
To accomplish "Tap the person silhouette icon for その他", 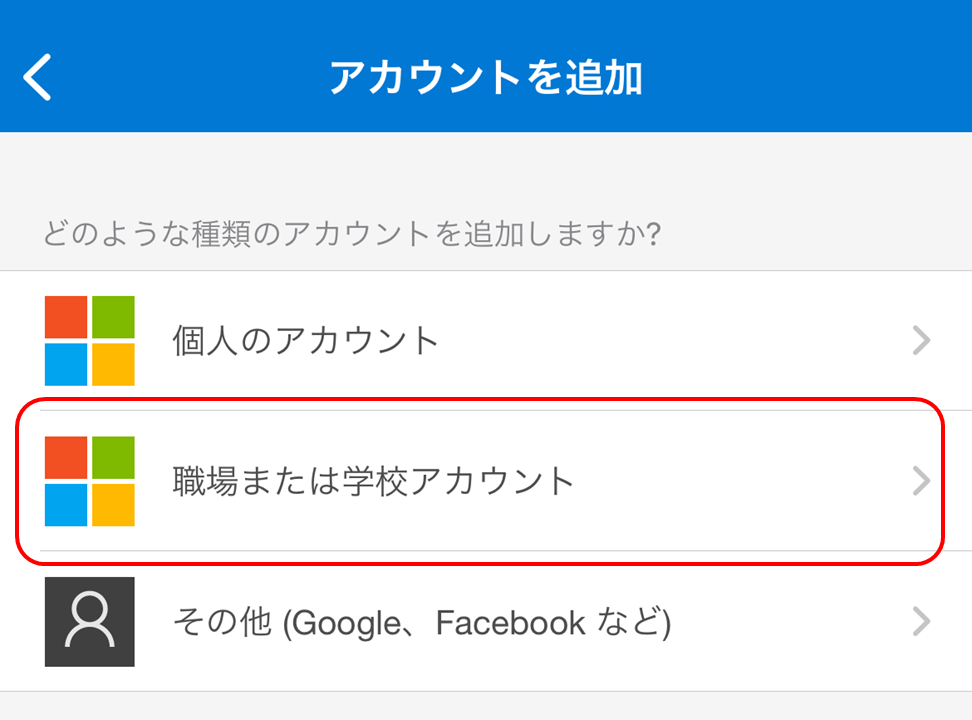I will pos(90,622).
